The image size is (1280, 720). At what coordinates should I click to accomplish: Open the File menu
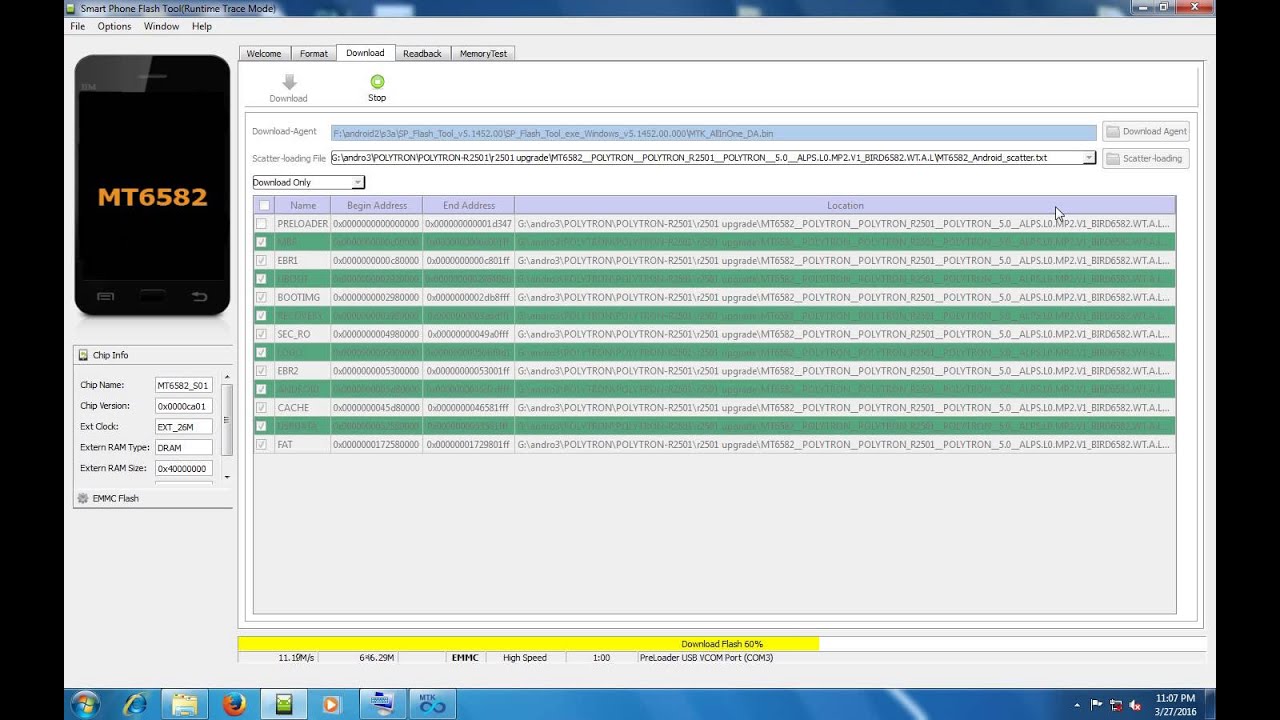coord(77,26)
